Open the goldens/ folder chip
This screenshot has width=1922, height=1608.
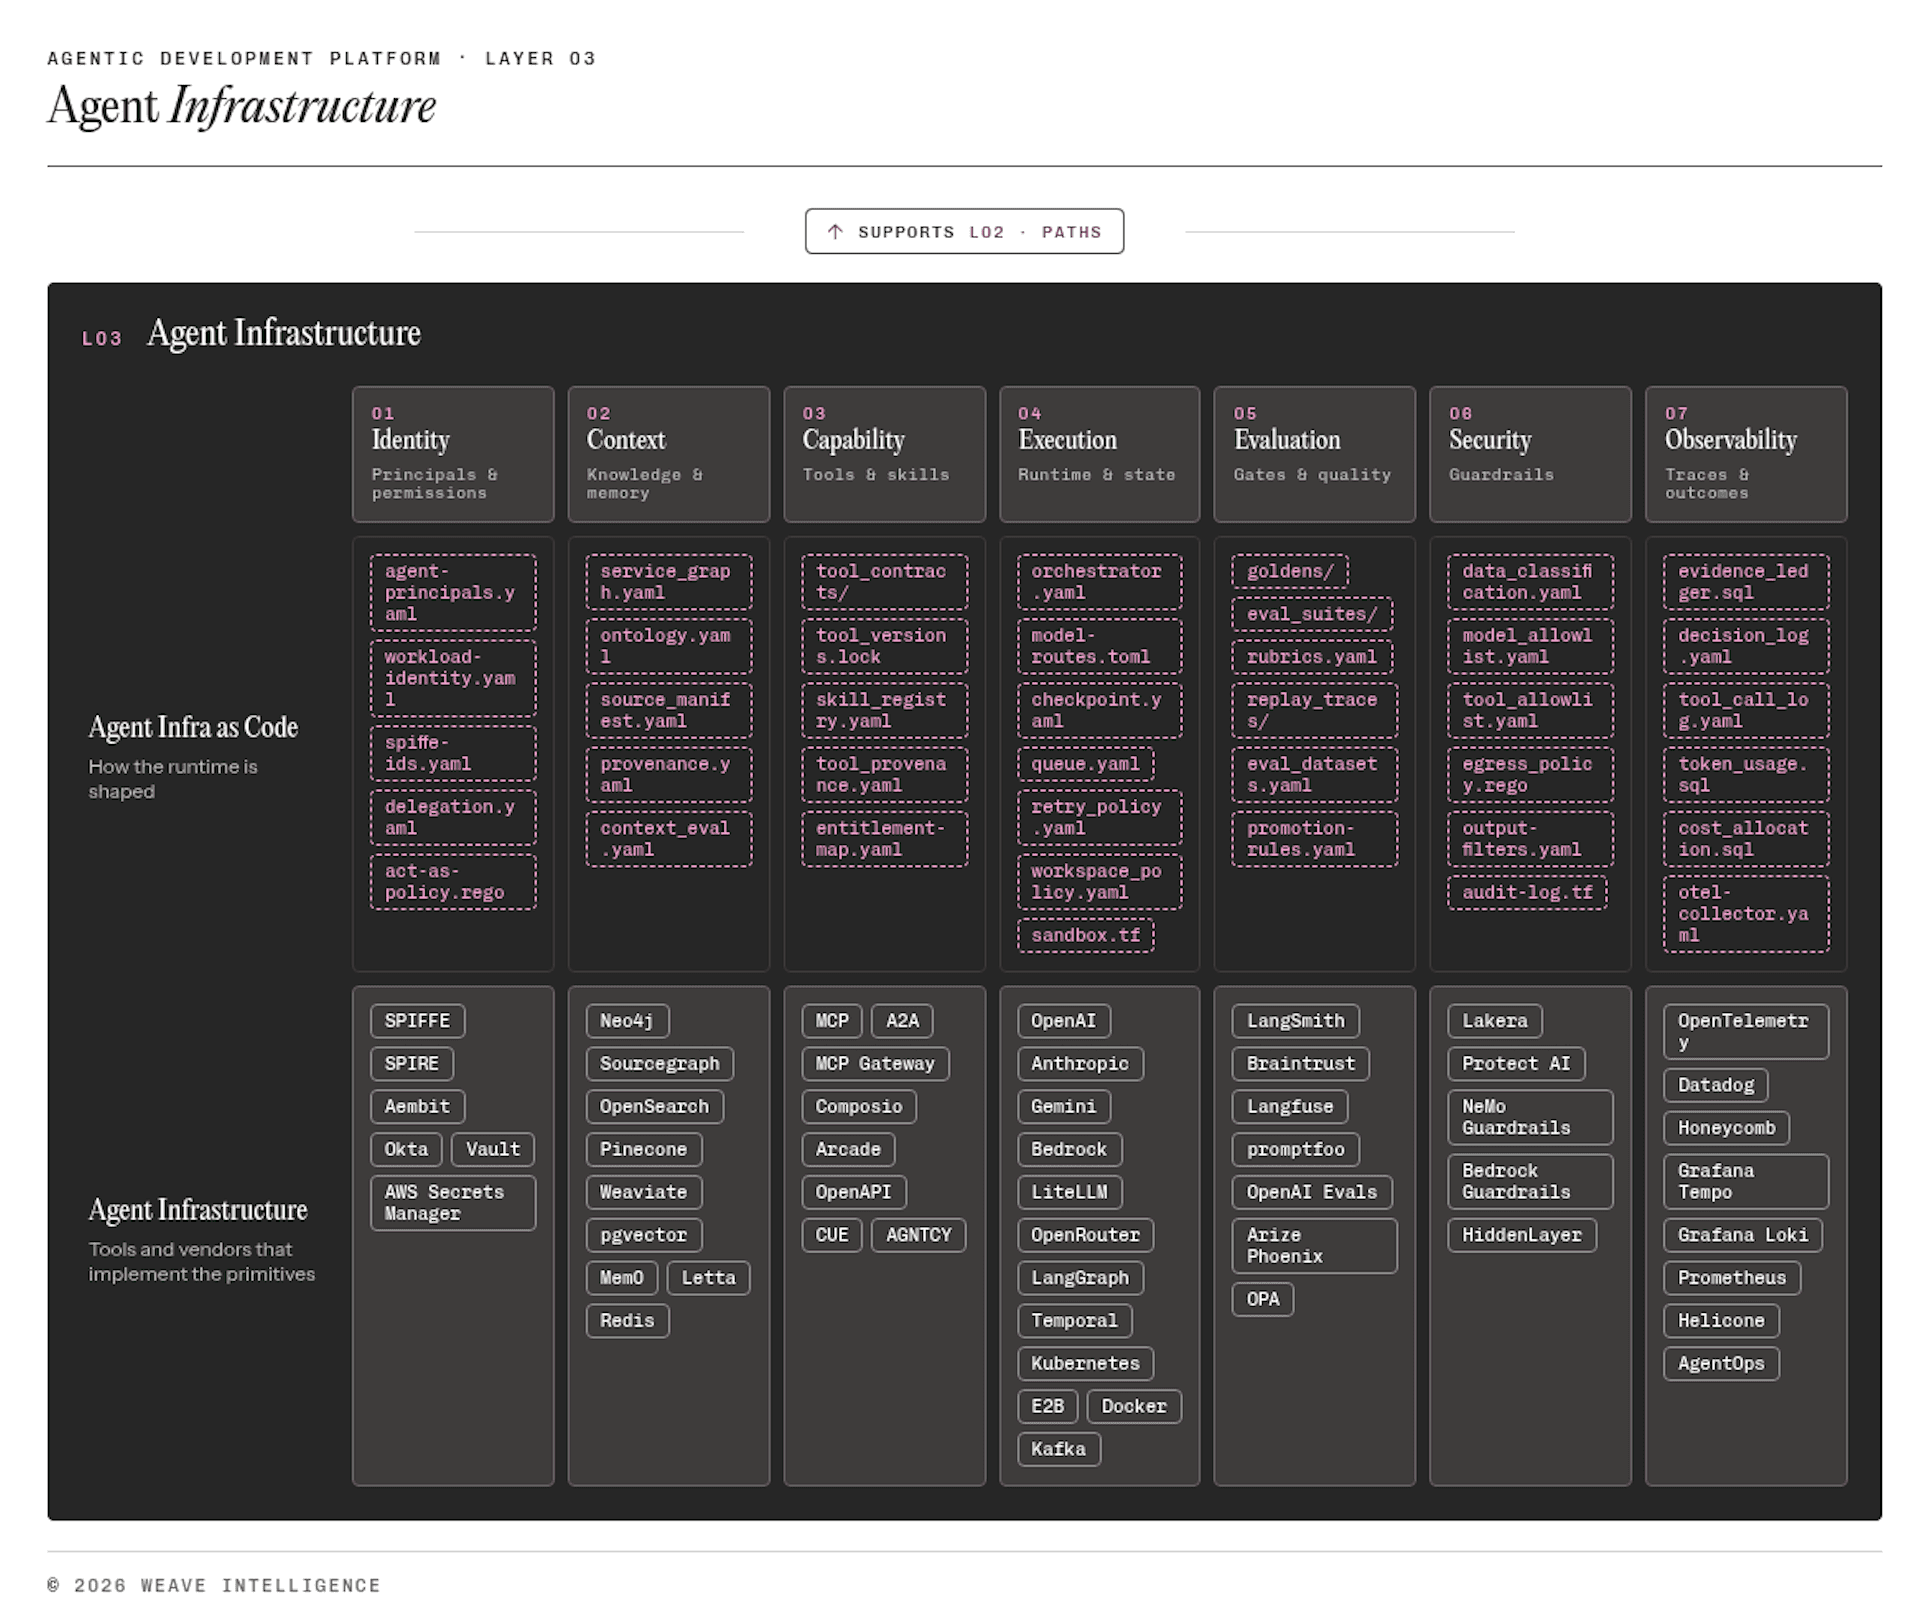1290,571
